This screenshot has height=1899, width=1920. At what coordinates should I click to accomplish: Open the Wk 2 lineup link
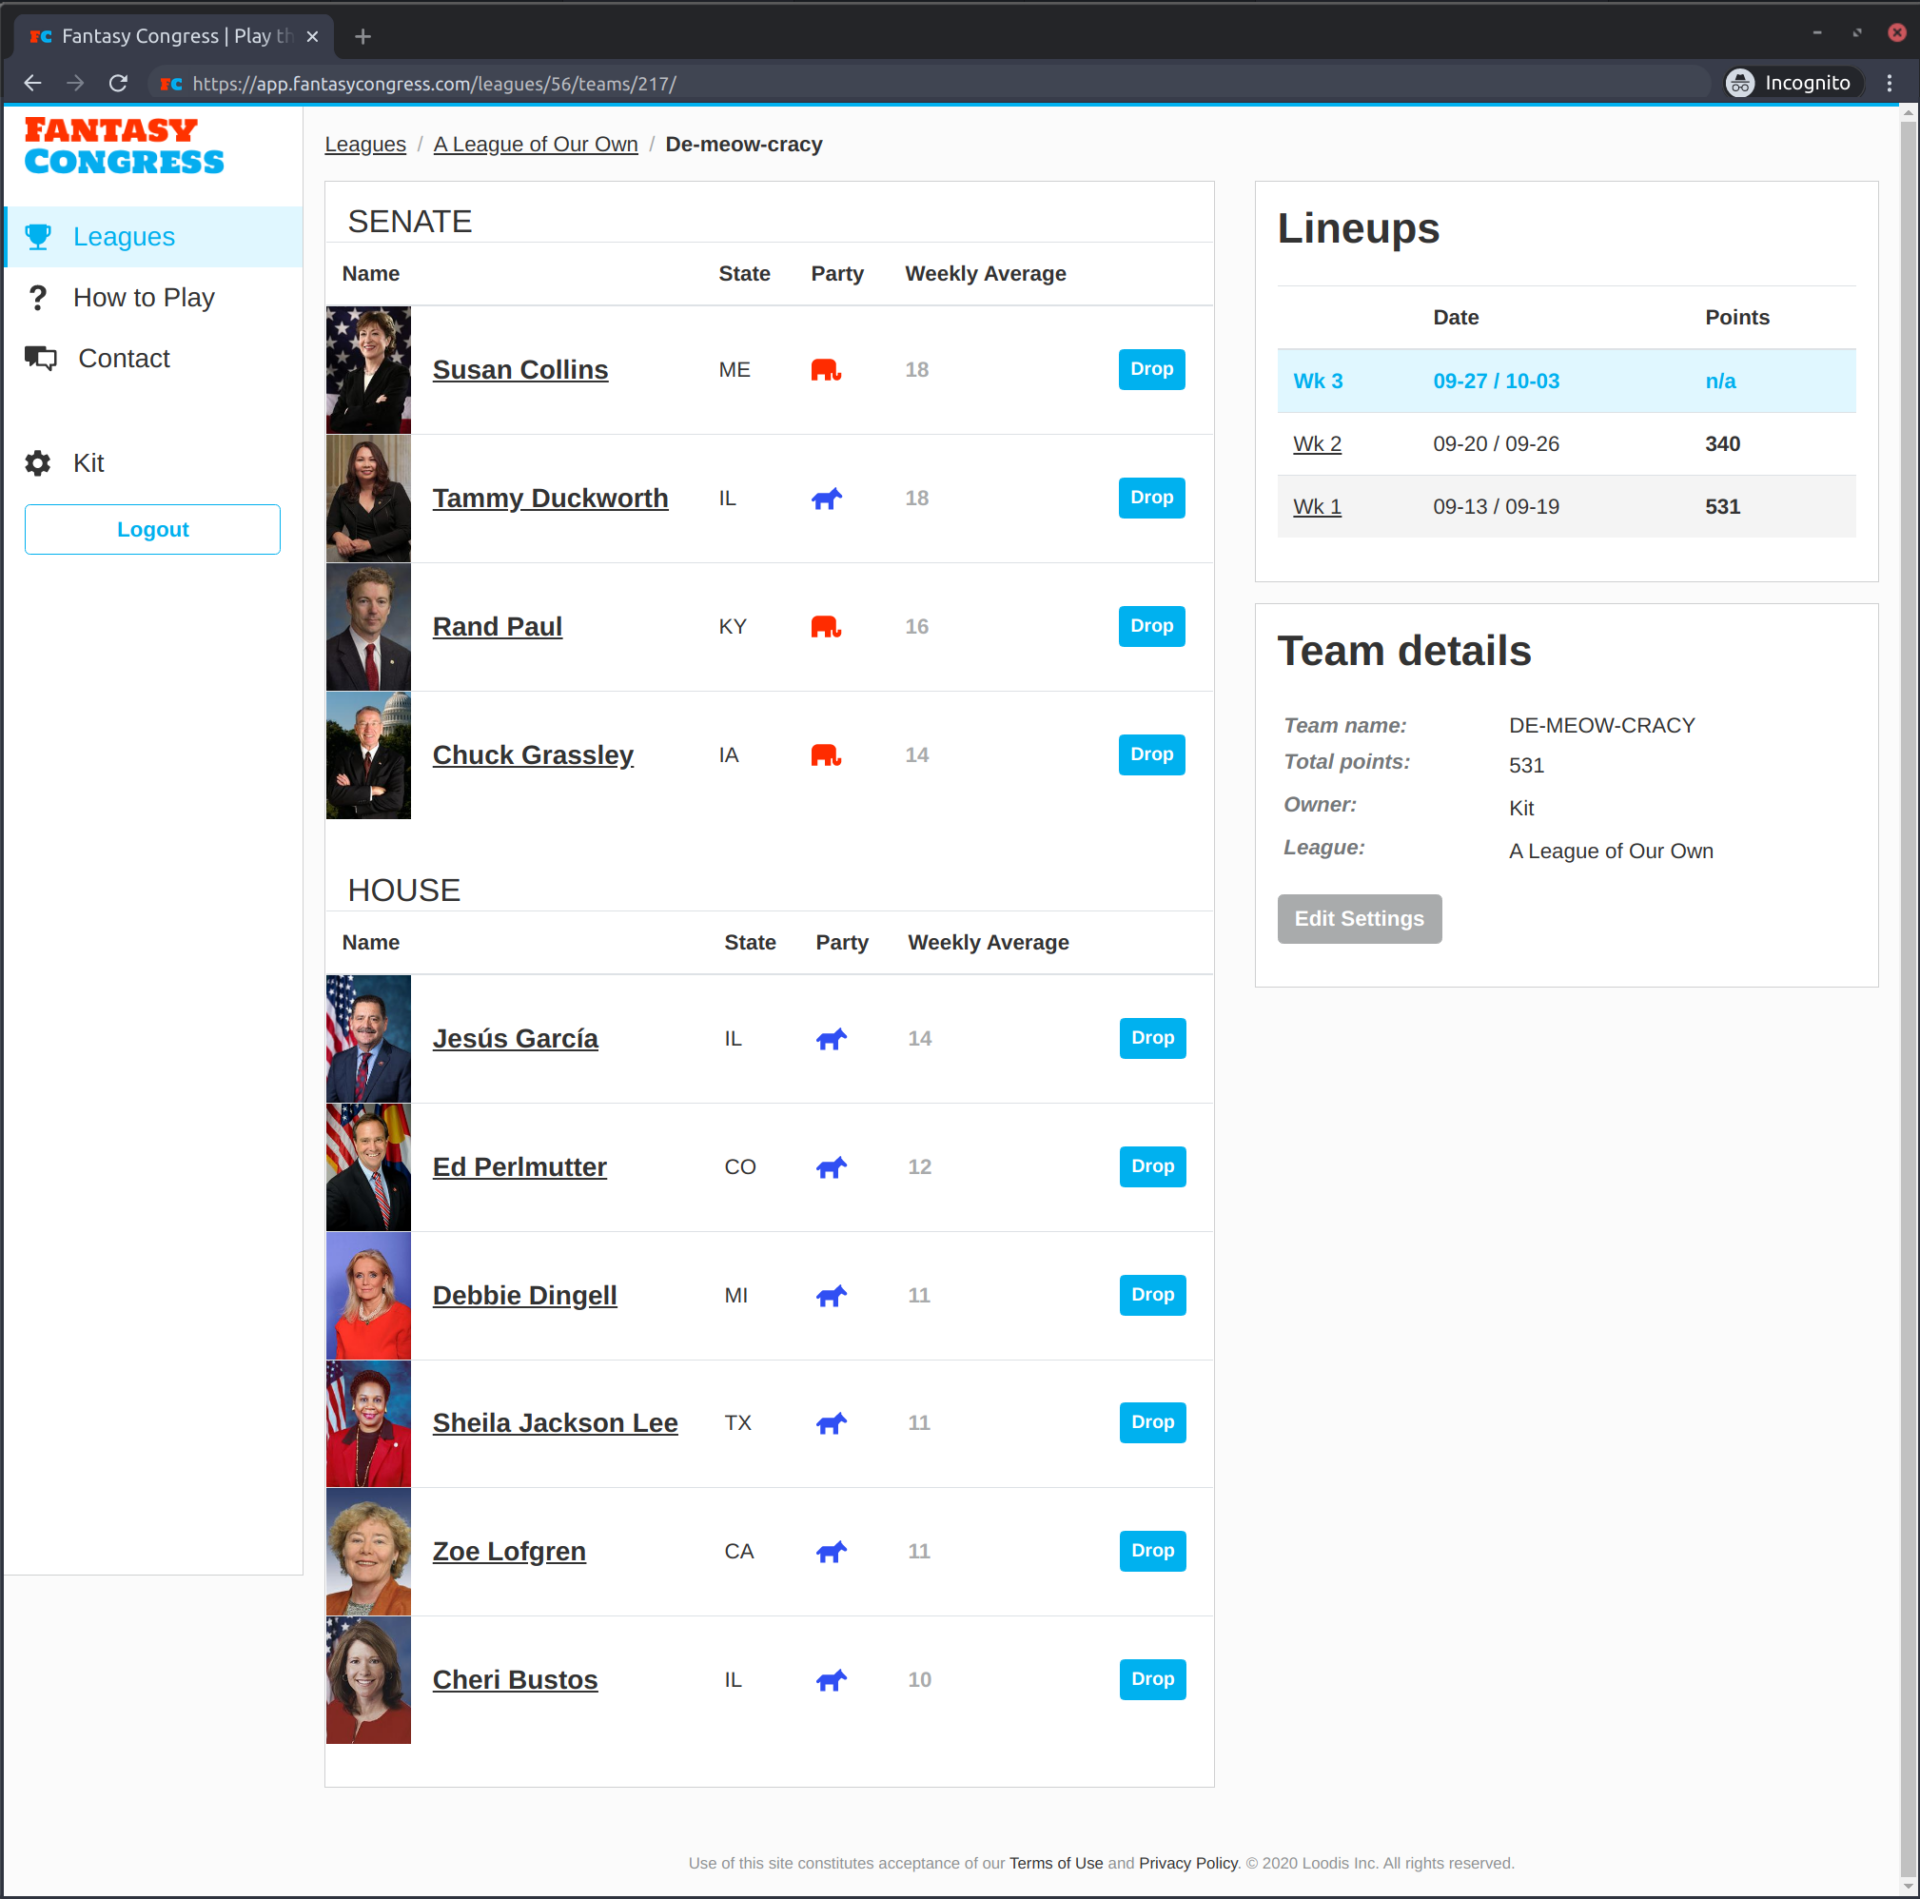click(1316, 444)
